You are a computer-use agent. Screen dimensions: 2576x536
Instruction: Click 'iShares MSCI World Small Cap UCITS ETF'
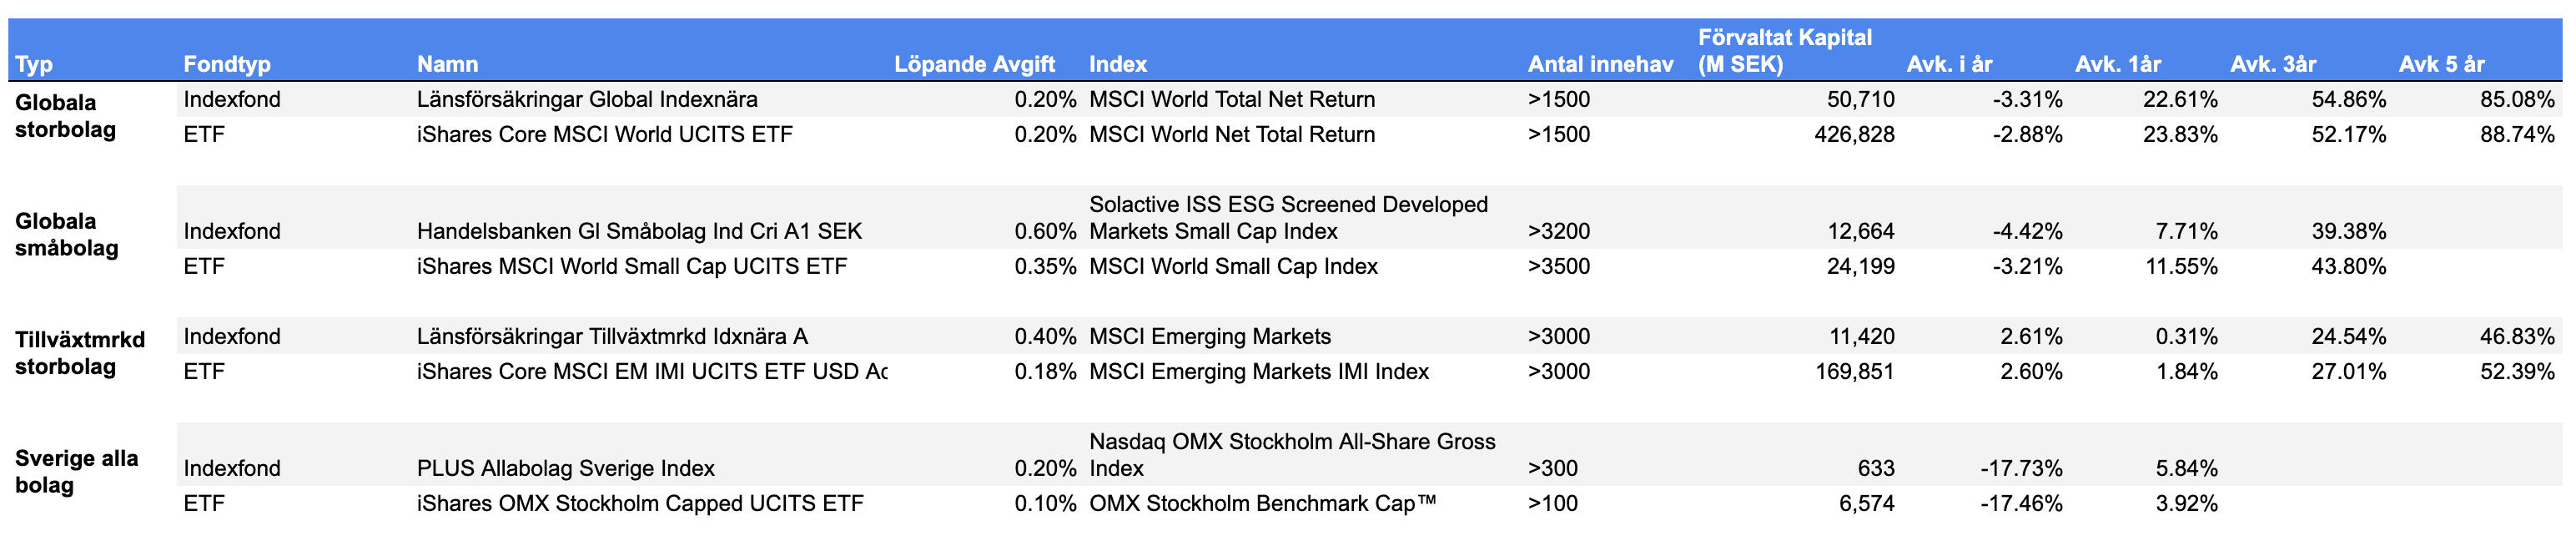click(x=631, y=266)
